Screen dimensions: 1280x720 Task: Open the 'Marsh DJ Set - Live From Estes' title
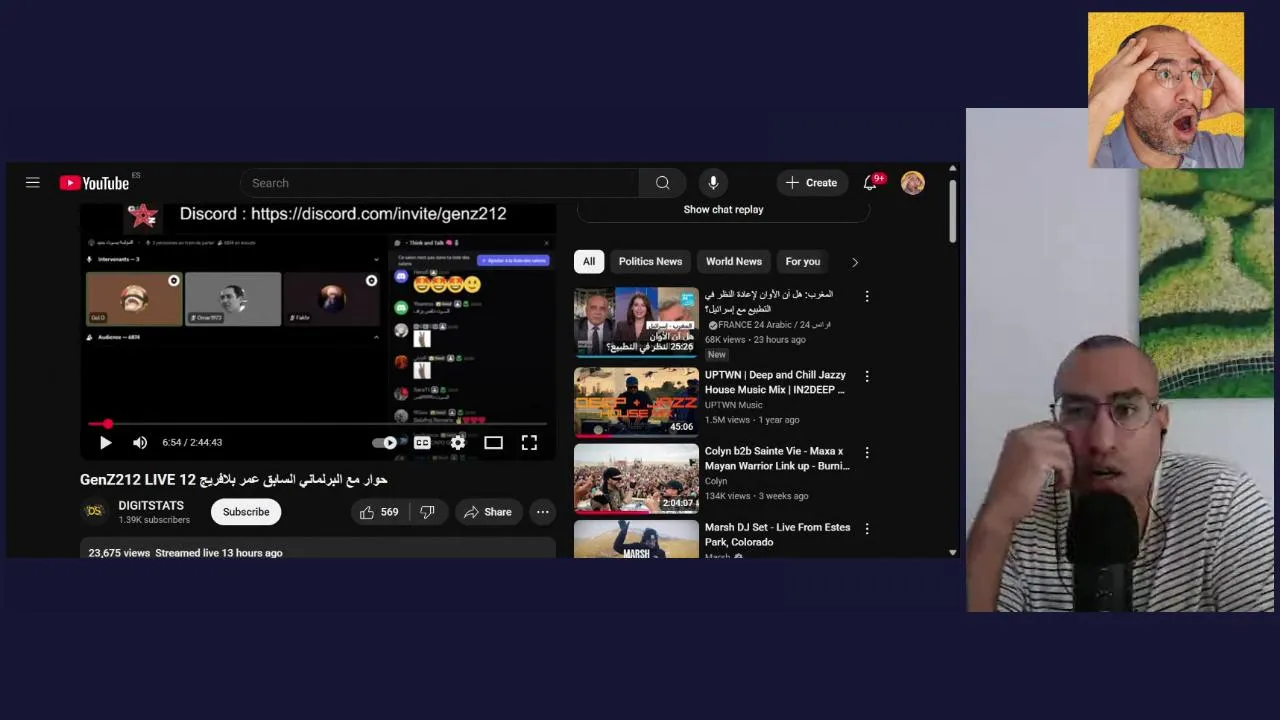click(777, 534)
